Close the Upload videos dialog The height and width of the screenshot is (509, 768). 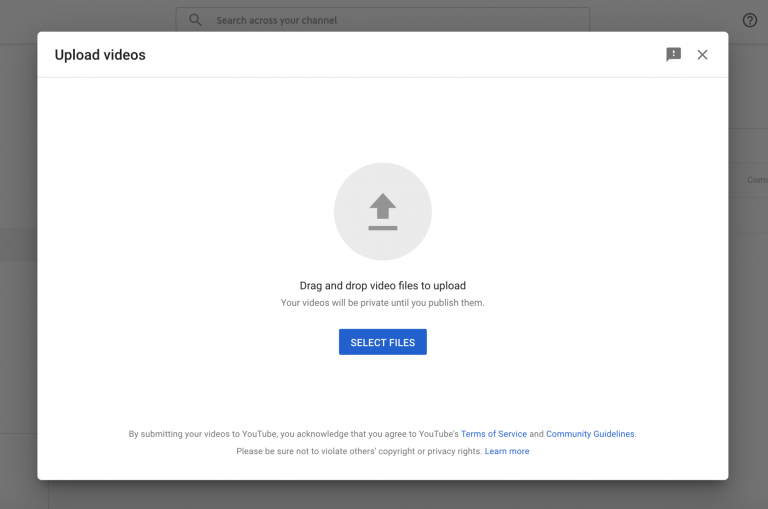point(702,55)
